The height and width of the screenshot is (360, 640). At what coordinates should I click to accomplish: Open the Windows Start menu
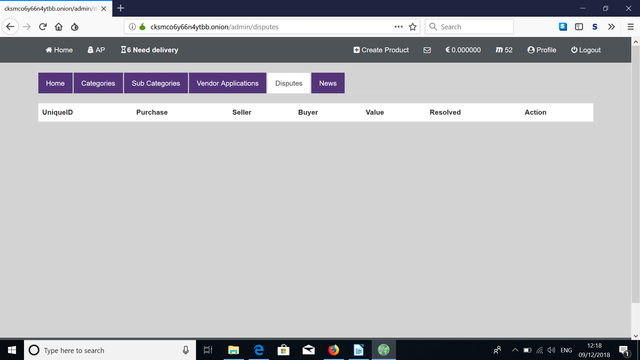(12, 350)
